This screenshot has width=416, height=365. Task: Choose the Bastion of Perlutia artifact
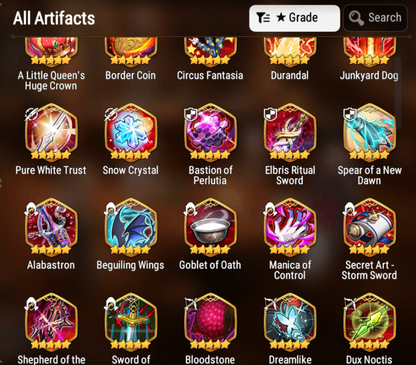coord(210,133)
